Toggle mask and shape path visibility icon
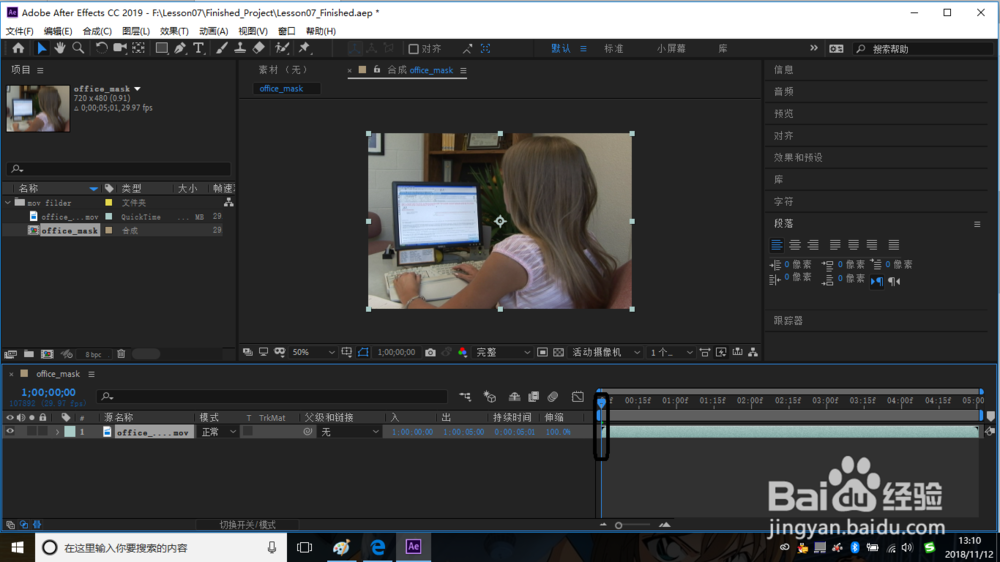The image size is (1000, 562). pos(363,353)
